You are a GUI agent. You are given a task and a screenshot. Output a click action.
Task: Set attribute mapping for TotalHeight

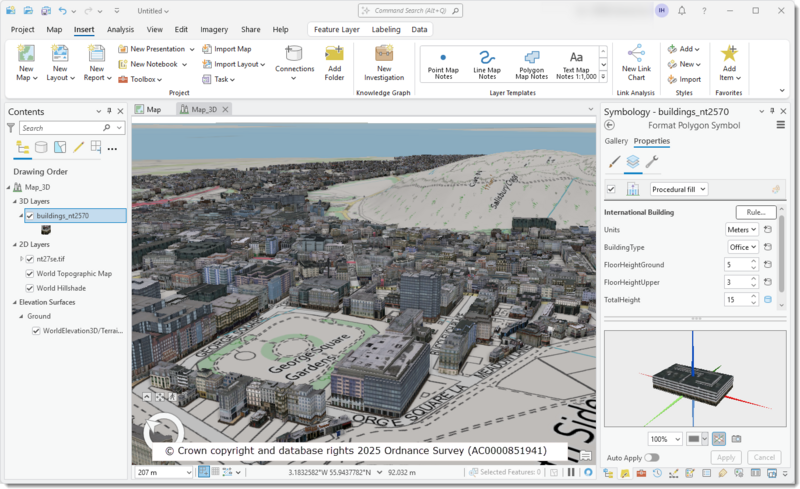pyautogui.click(x=768, y=300)
